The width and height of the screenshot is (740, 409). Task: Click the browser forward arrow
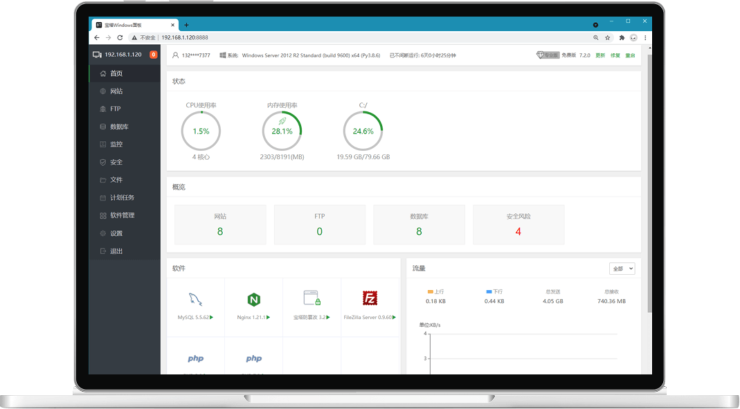coord(108,38)
